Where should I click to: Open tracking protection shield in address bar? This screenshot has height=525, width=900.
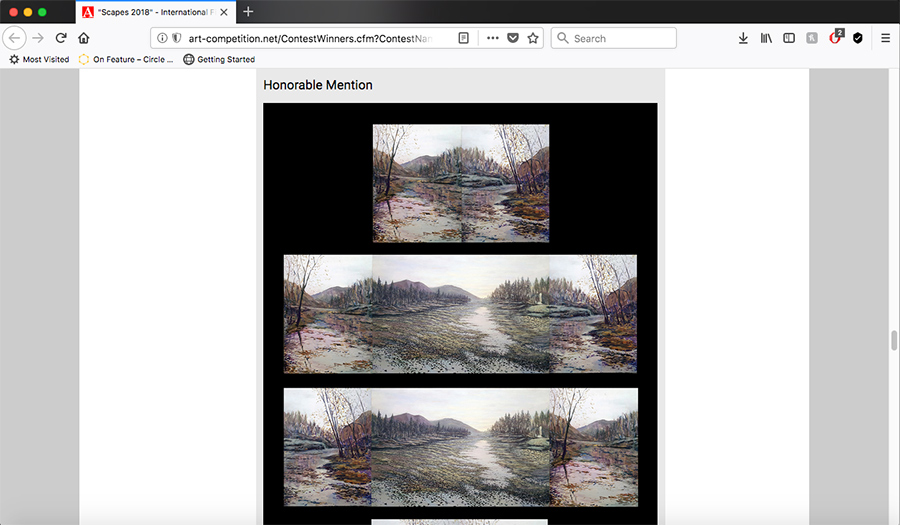[177, 38]
